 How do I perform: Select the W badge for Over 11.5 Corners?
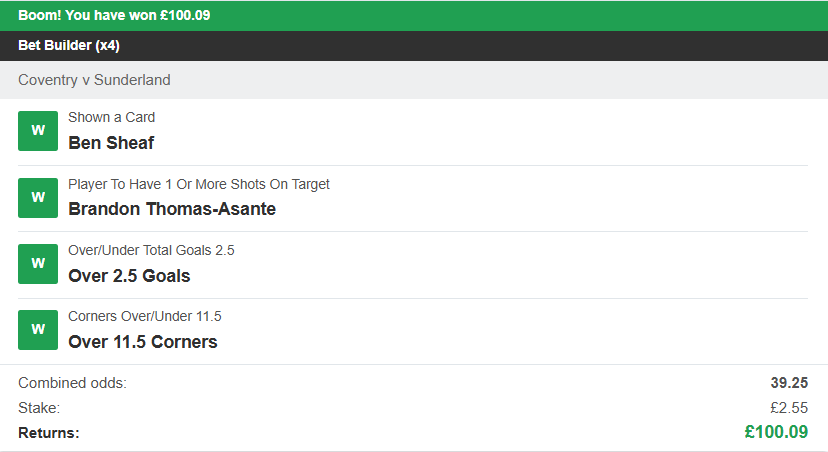[x=38, y=330]
